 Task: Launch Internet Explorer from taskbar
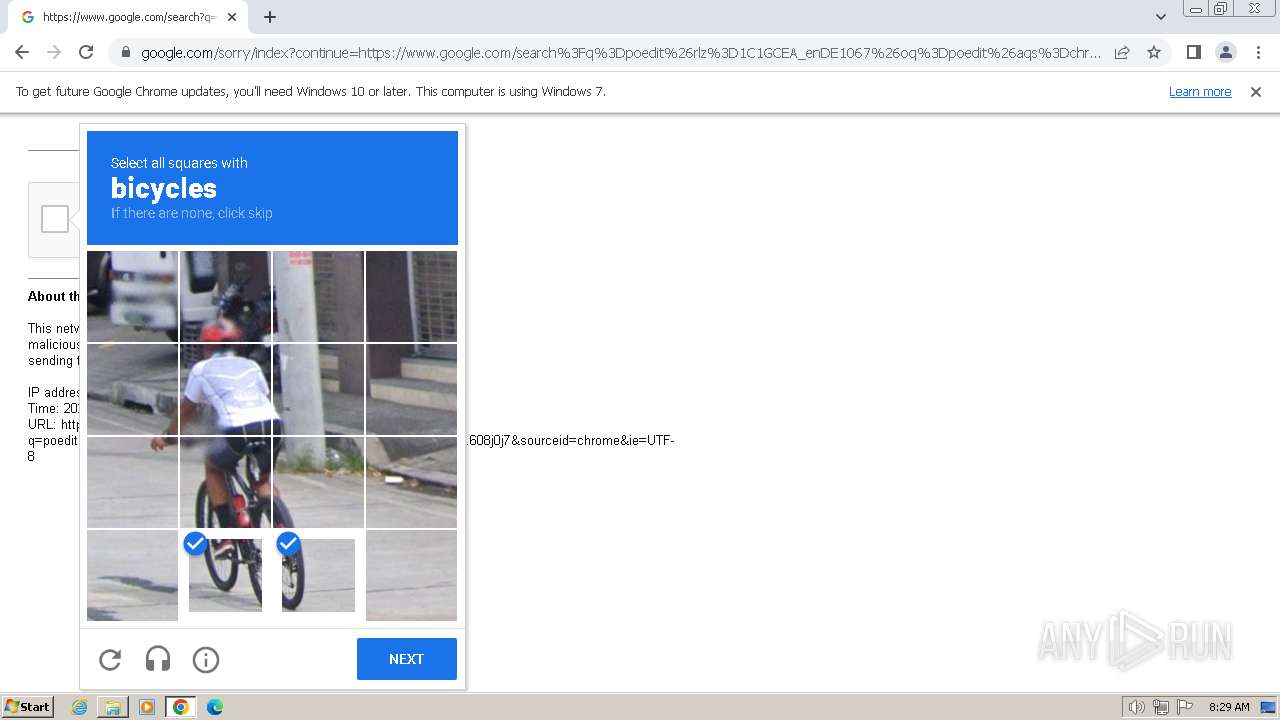[x=80, y=707]
